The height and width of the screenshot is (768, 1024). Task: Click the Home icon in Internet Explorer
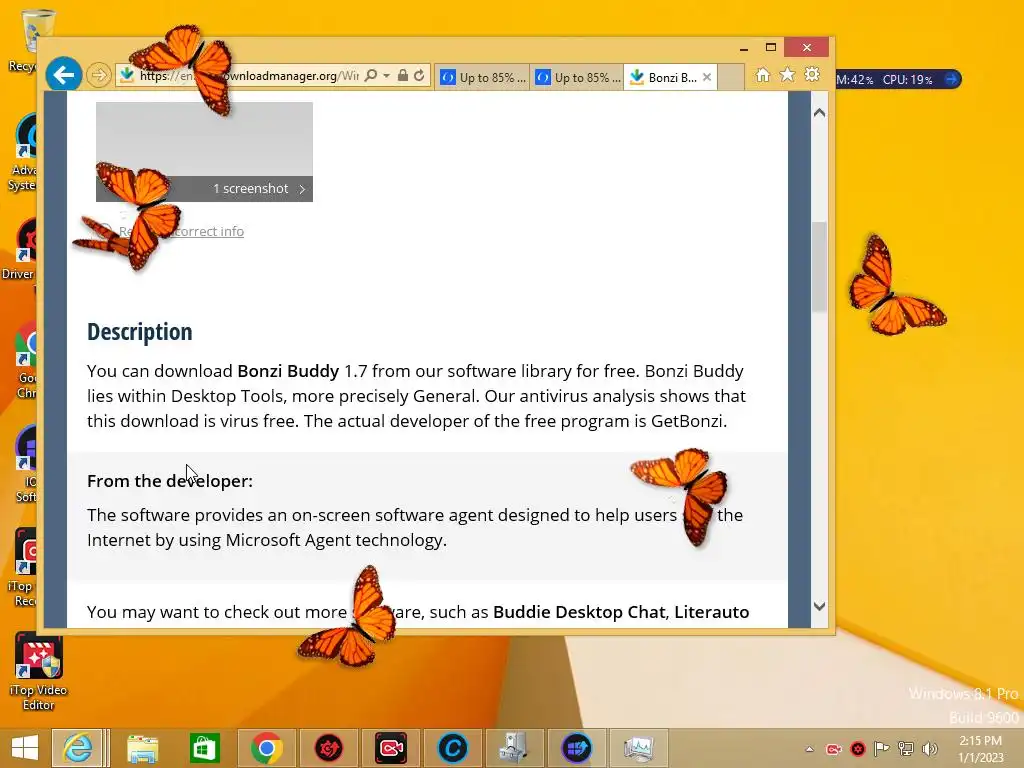763,75
